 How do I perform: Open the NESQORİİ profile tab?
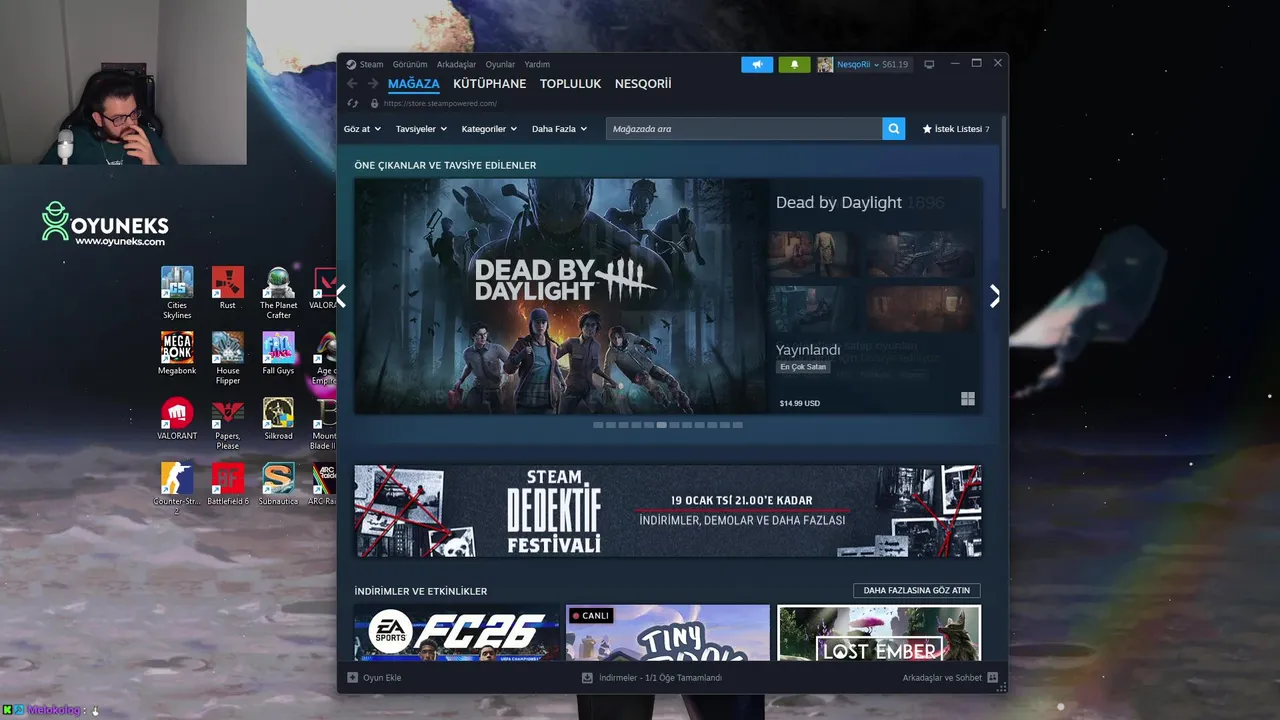click(x=643, y=84)
